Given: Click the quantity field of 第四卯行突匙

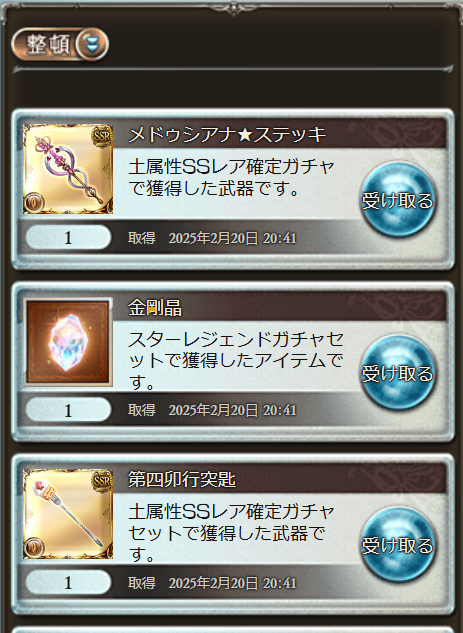Looking at the screenshot, I should click(68, 582).
